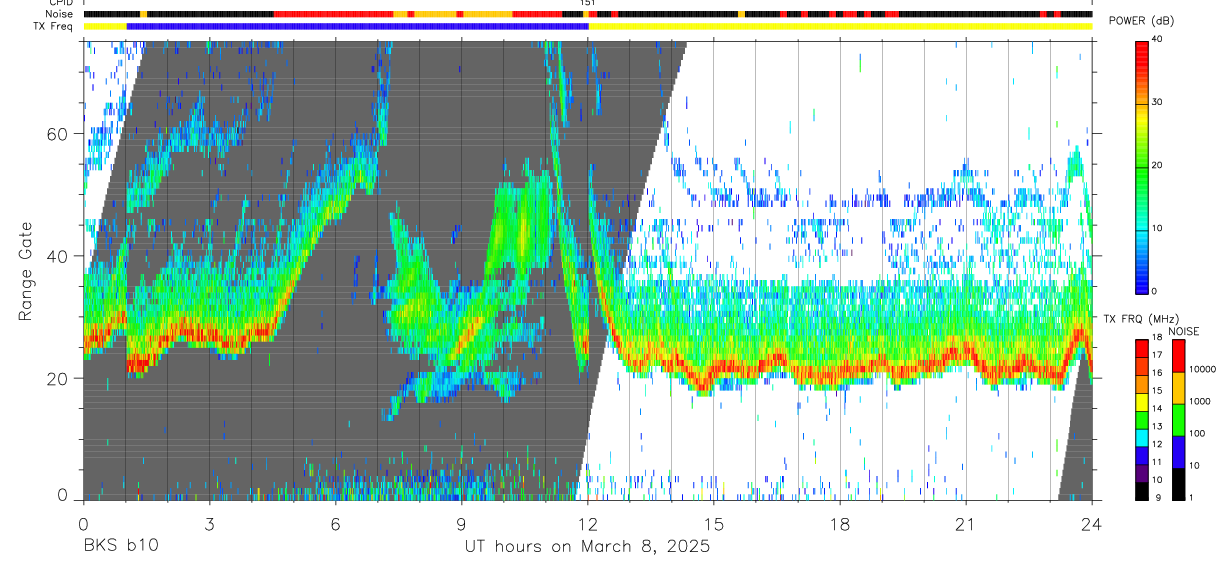The image size is (1228, 567).
Task: Select the 0 tick label on POWER scale
Action: (x=1154, y=291)
